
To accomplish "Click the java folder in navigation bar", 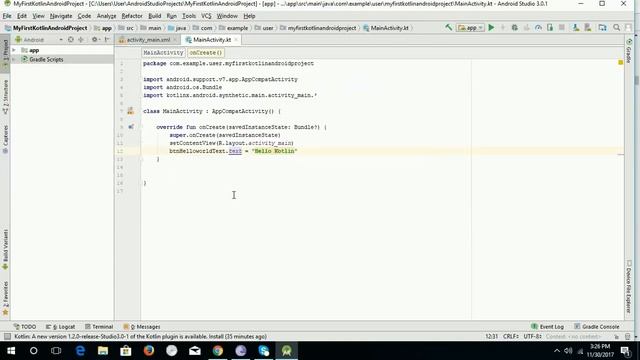I will pos(177,28).
